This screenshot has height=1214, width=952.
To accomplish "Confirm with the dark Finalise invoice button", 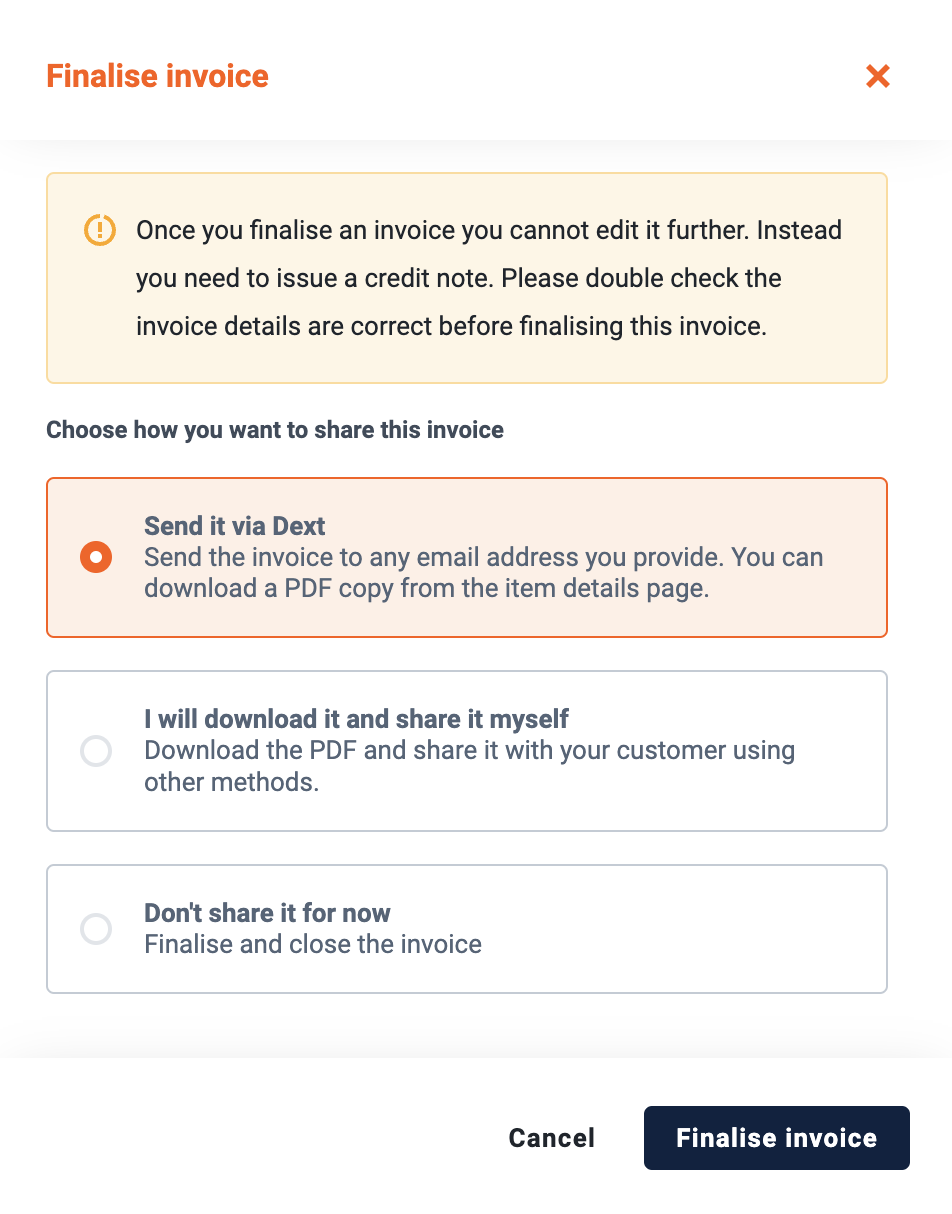I will tap(777, 1138).
